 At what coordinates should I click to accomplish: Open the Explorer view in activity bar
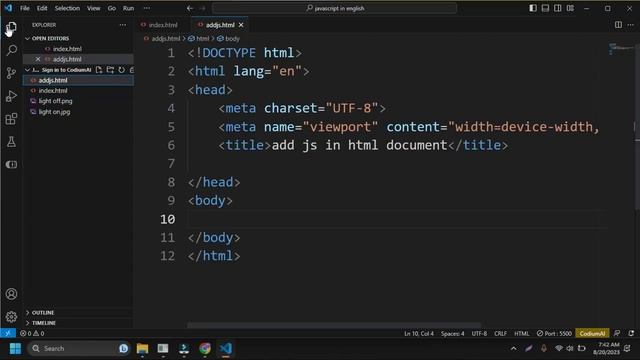click(x=11, y=27)
